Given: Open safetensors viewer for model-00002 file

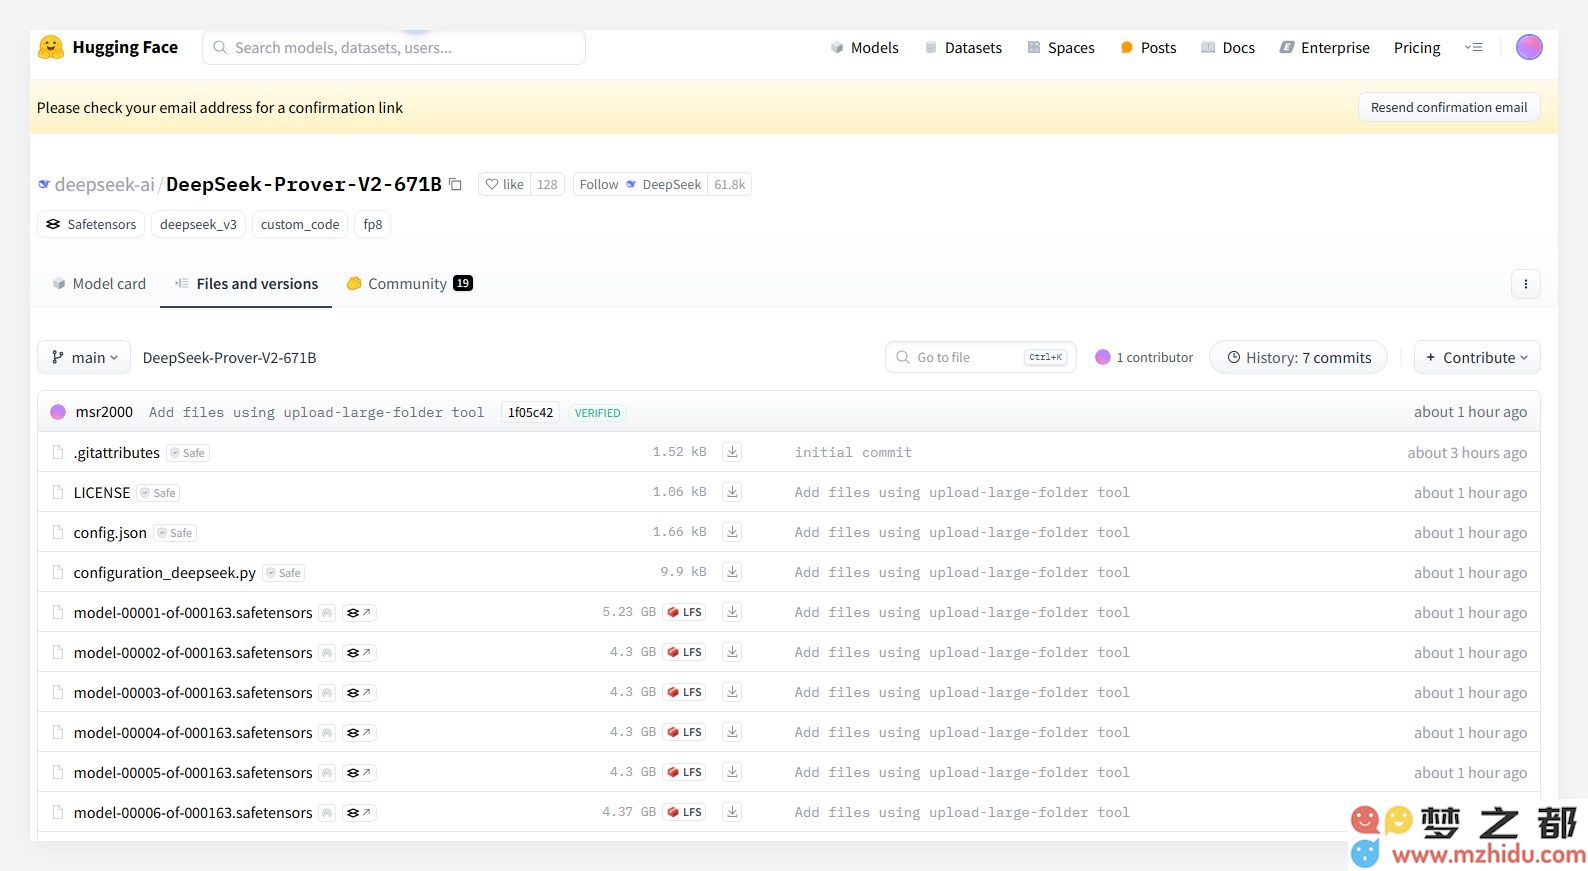Looking at the screenshot, I should (x=358, y=653).
